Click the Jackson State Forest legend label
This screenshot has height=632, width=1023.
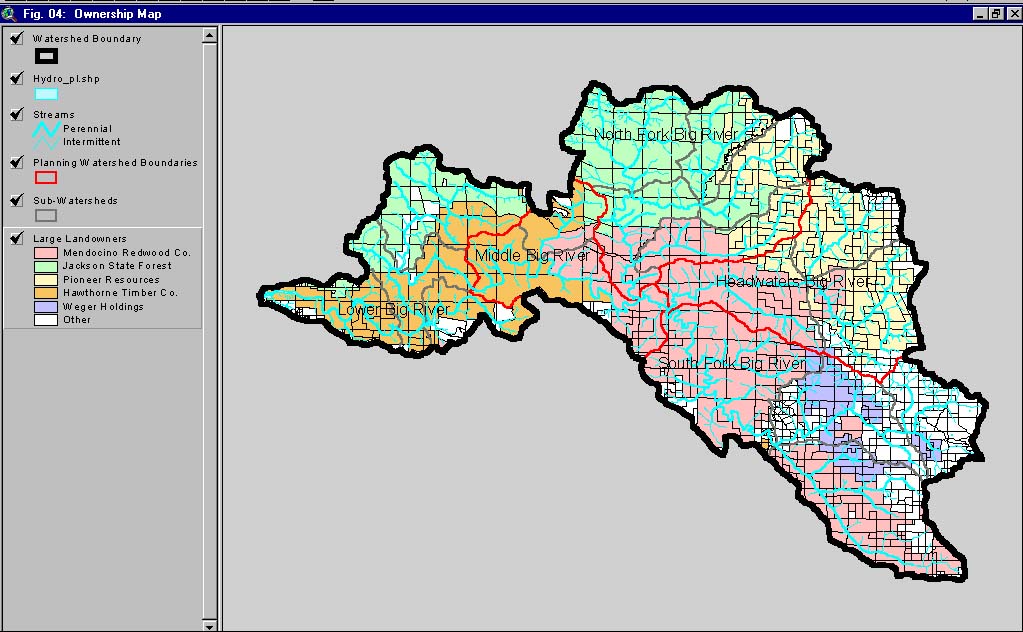coord(117,266)
